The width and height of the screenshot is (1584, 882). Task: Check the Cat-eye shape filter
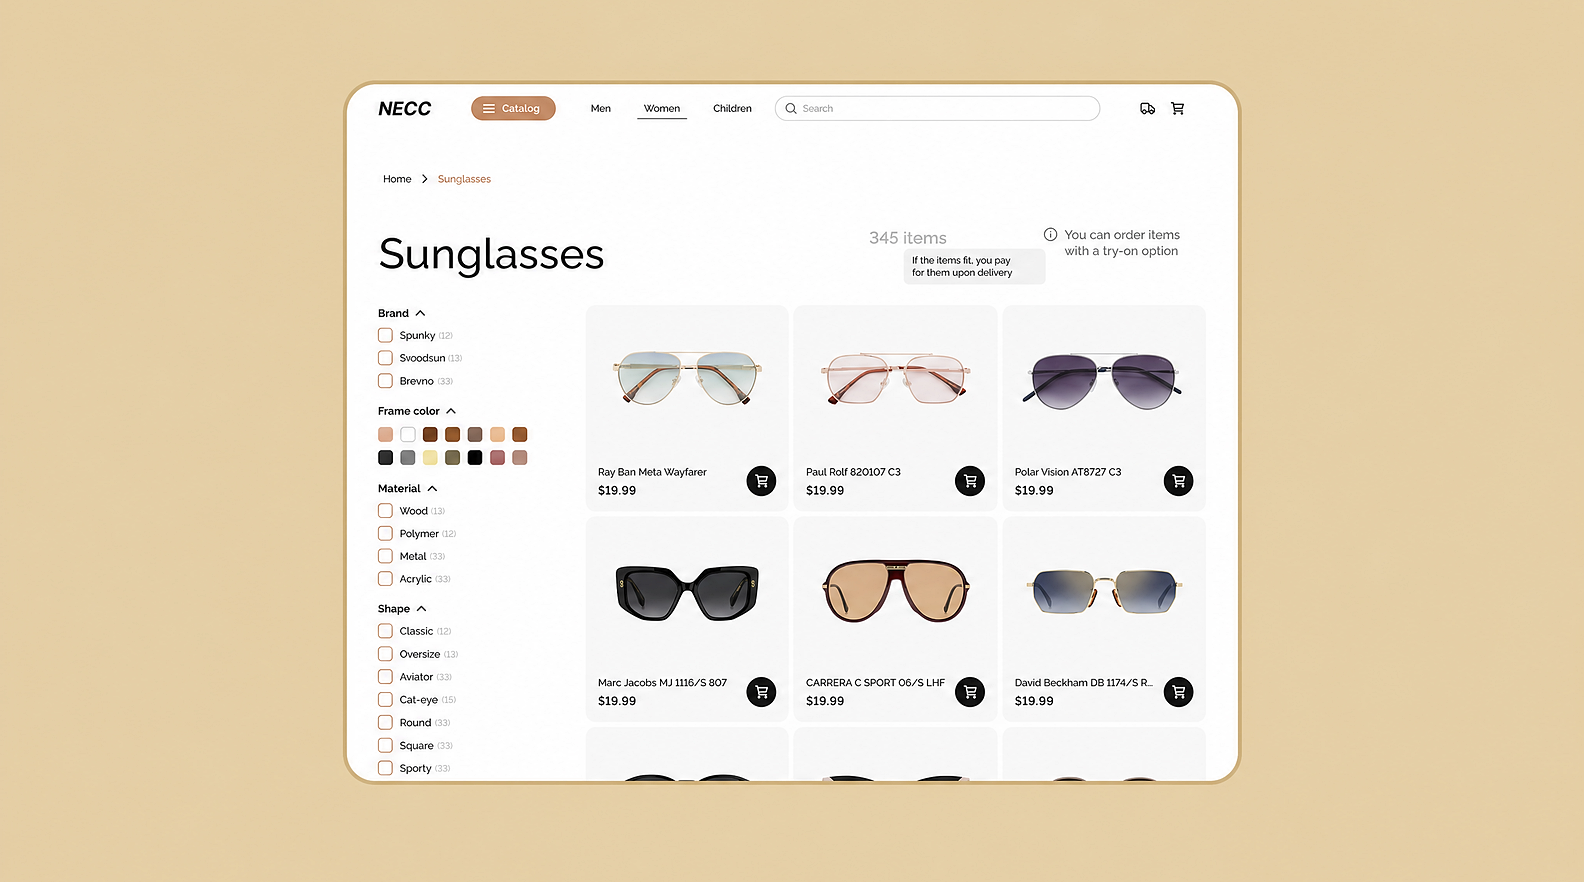pos(385,700)
